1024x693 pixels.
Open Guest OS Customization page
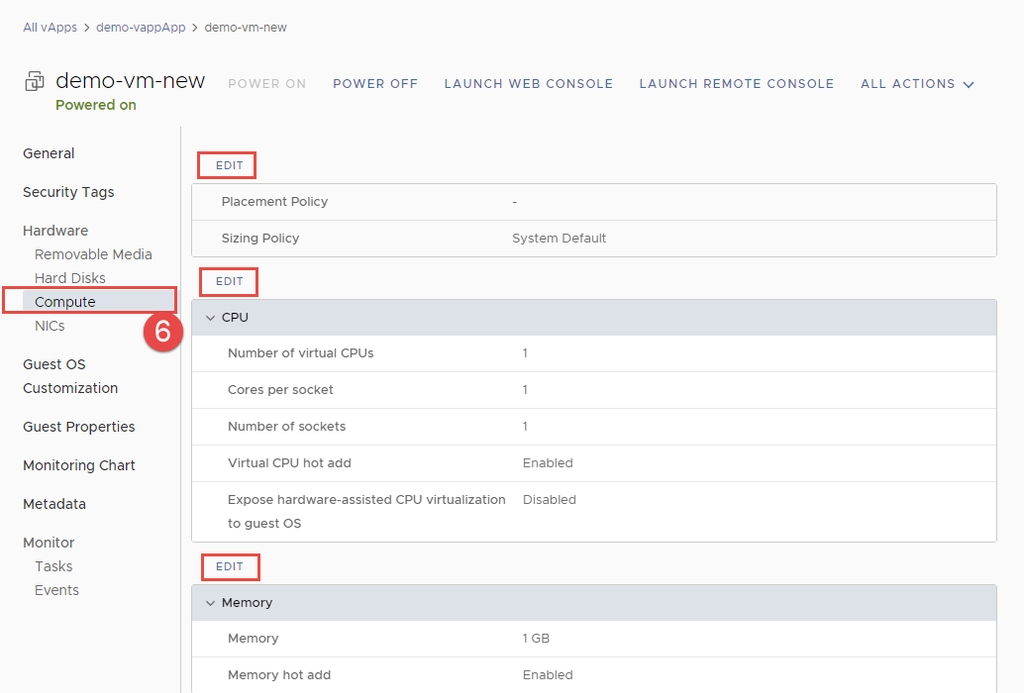click(70, 376)
